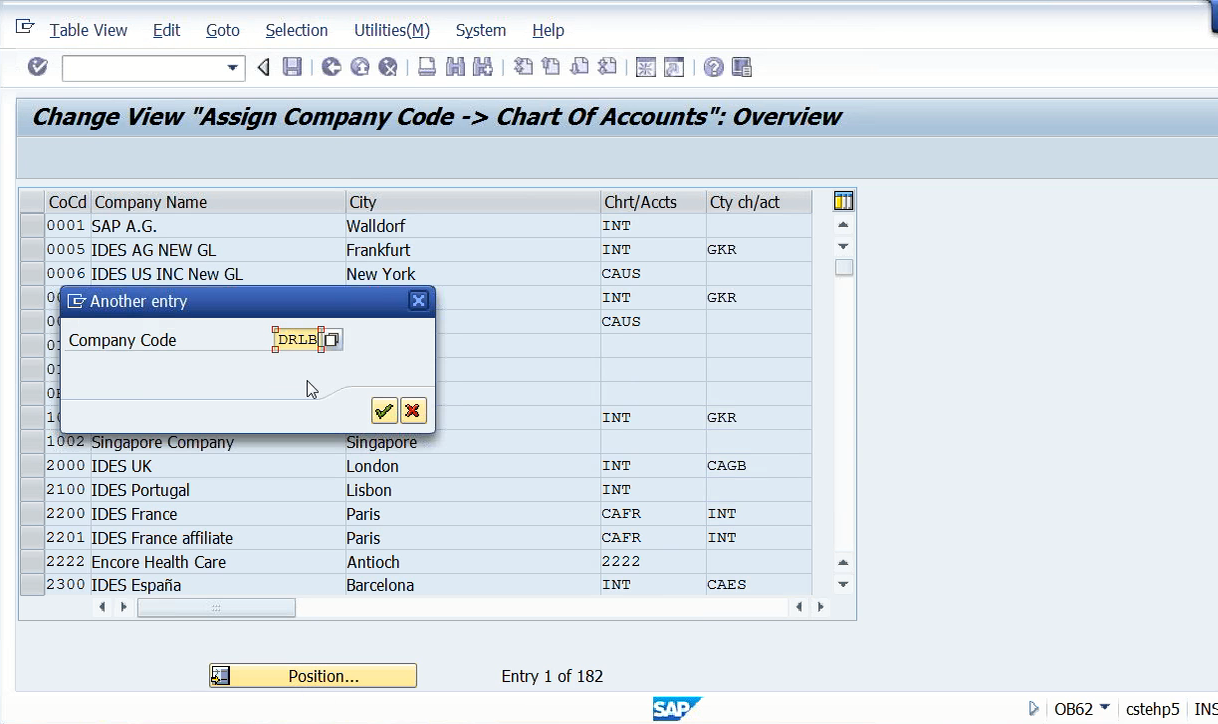Click horizontal scrollbar right arrow on right side

tap(820, 607)
